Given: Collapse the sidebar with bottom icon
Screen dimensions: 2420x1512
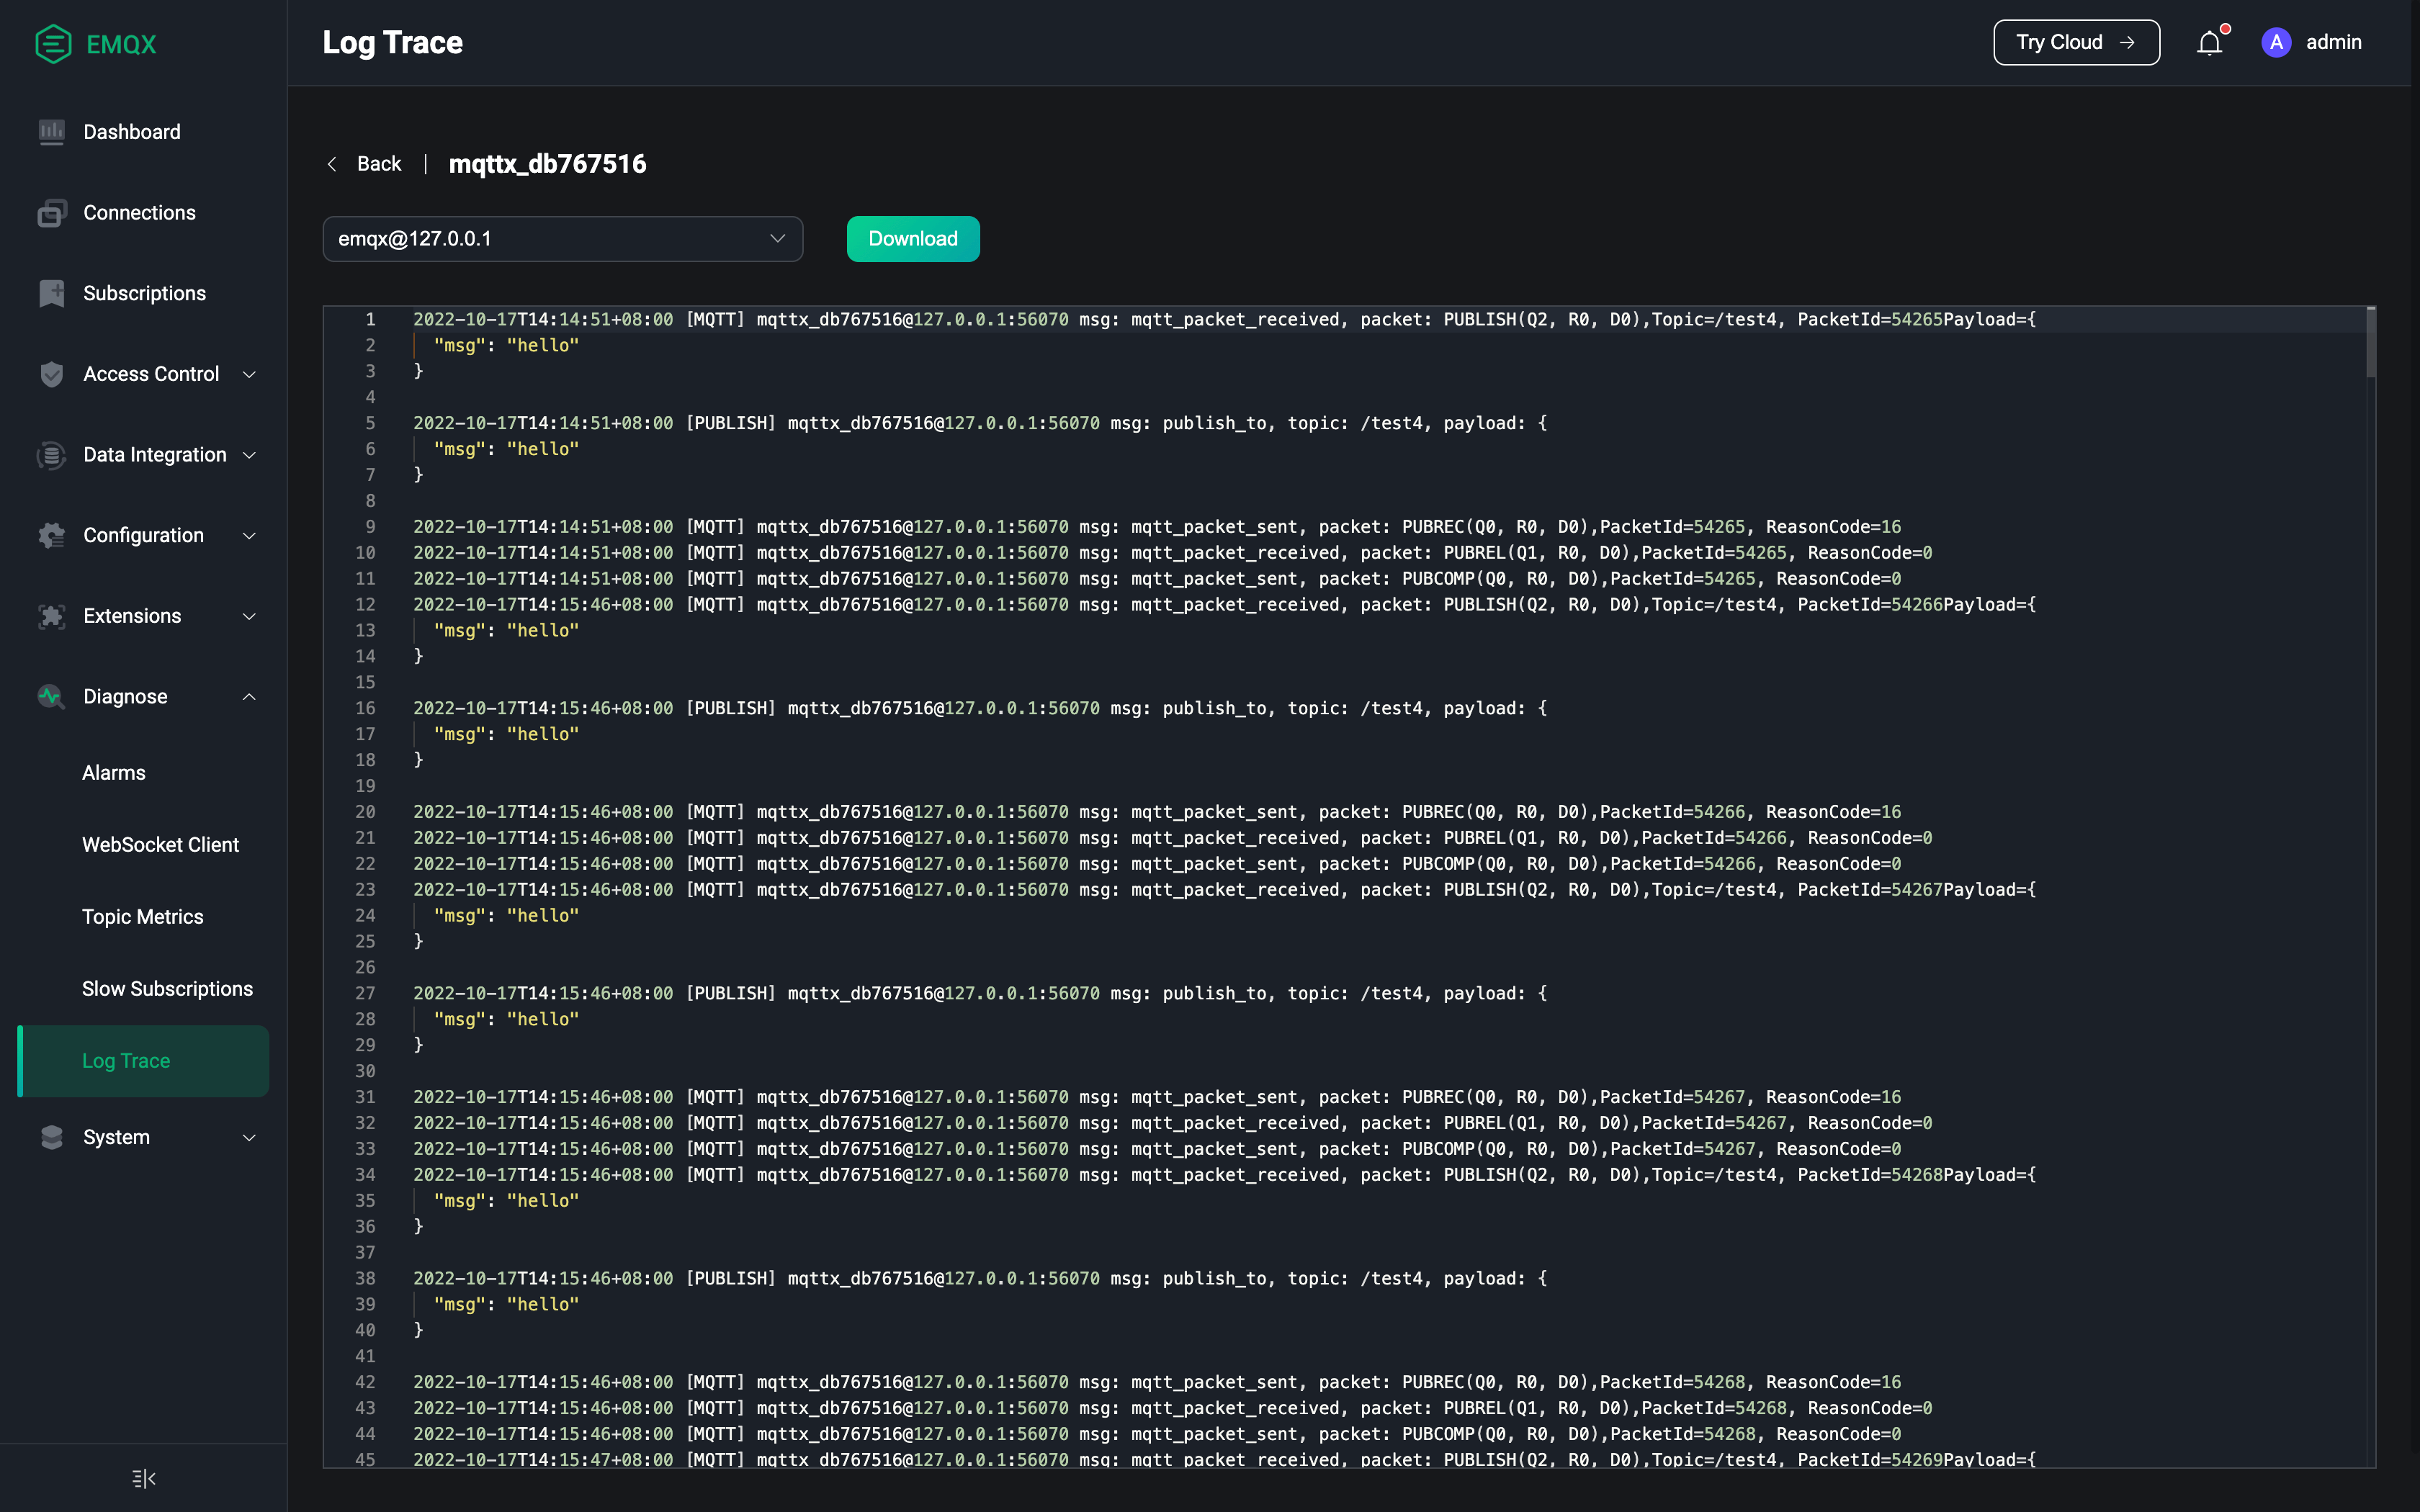Looking at the screenshot, I should (144, 1478).
